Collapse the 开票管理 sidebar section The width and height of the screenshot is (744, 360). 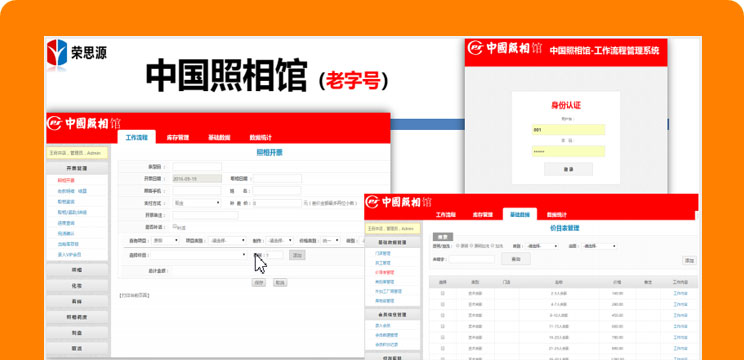coord(77,168)
